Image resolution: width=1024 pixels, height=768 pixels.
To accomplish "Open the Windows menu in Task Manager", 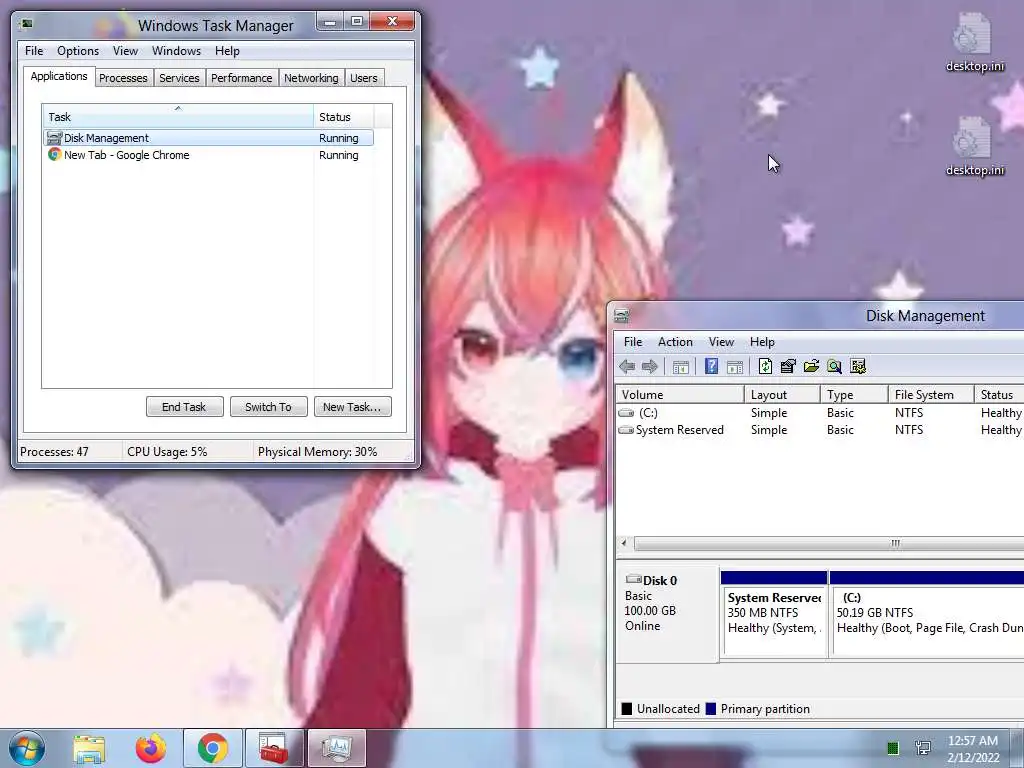I will tap(176, 51).
